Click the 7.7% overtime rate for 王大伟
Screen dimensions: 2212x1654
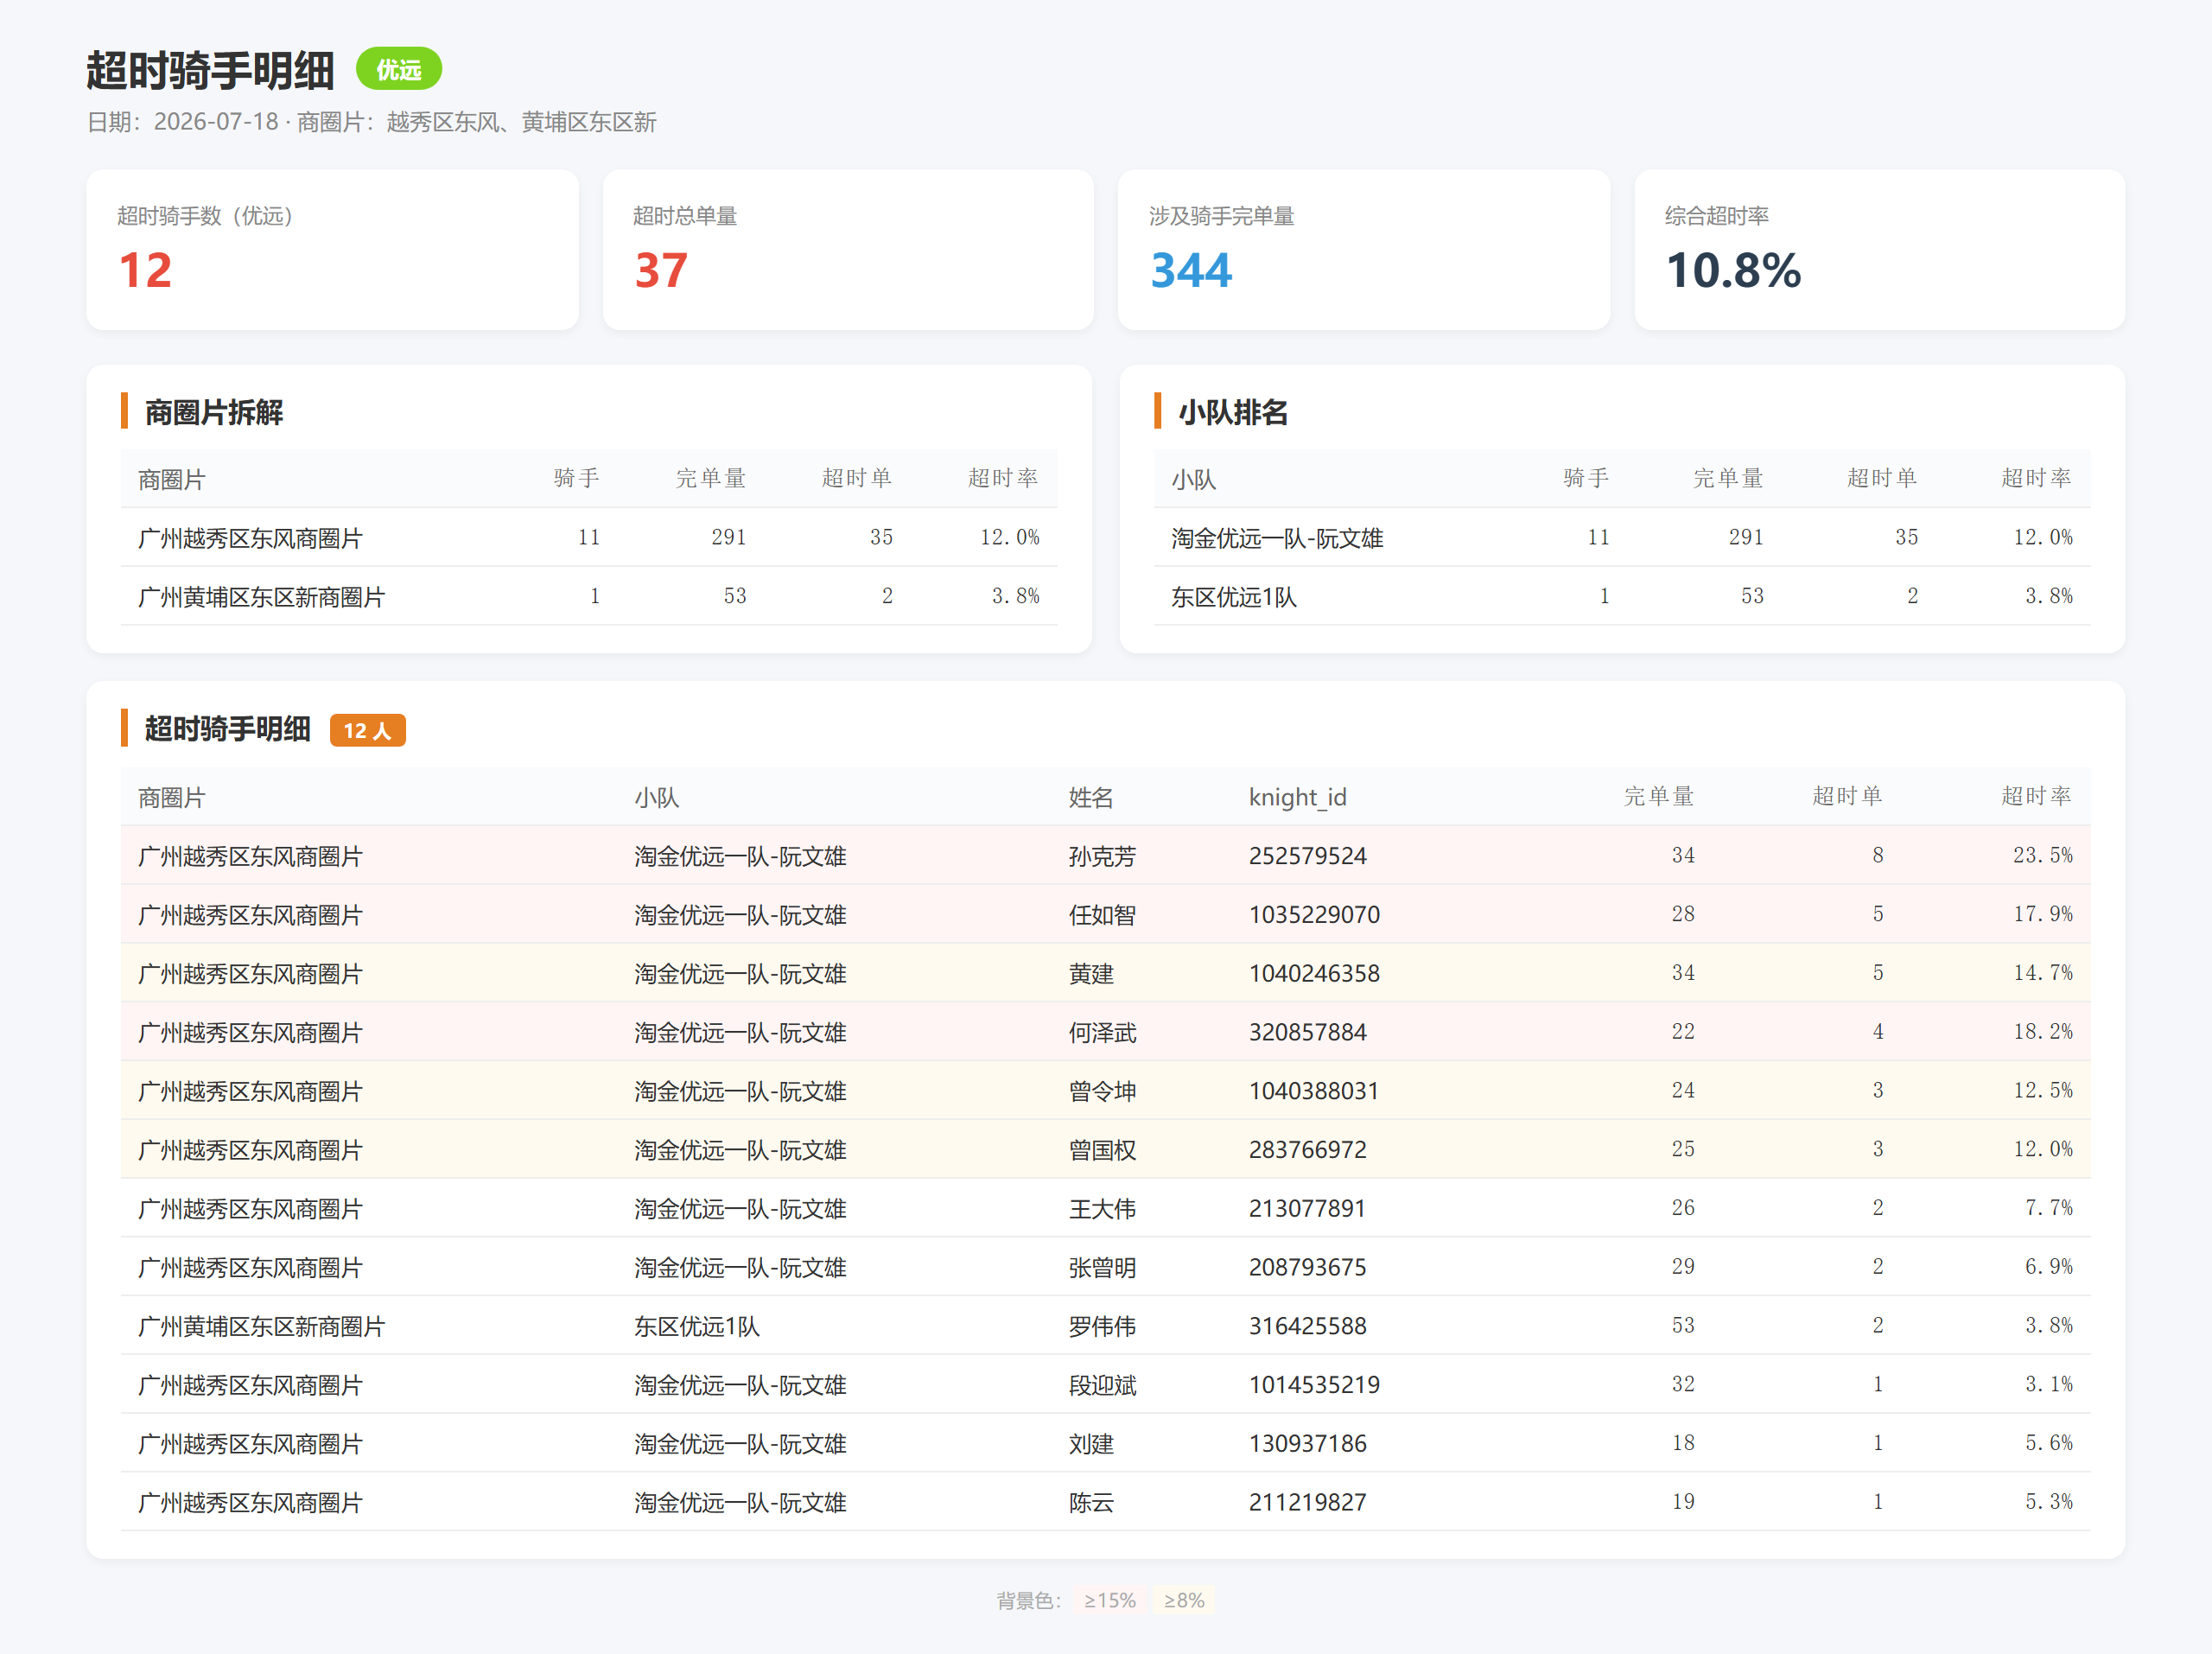(2049, 1208)
